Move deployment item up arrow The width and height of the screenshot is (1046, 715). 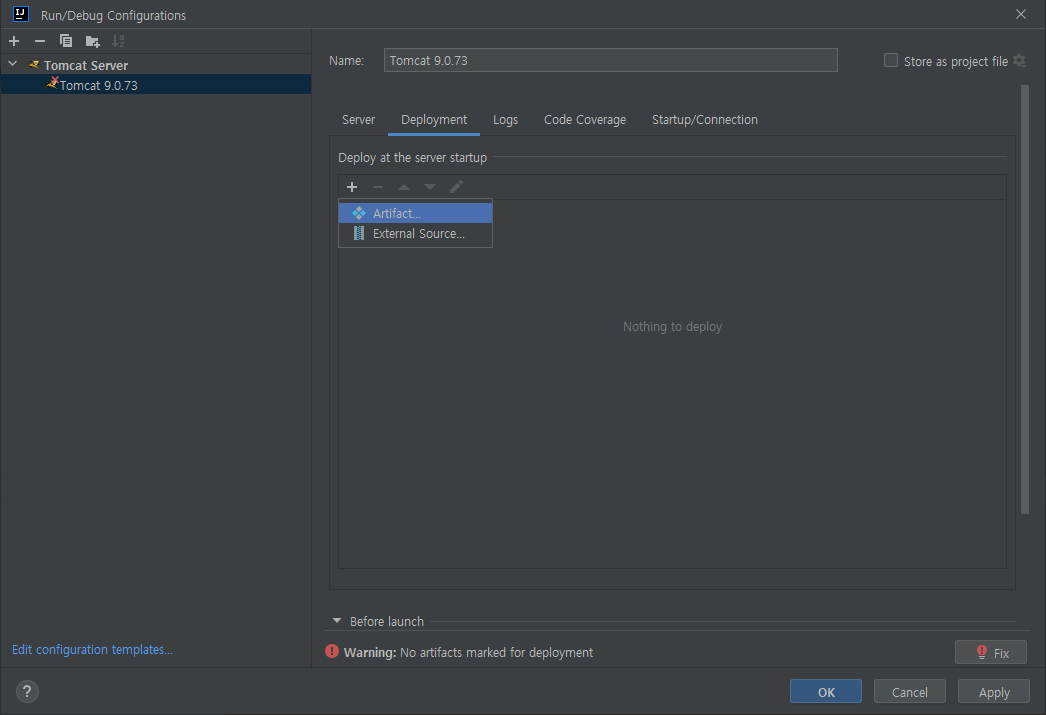point(404,187)
